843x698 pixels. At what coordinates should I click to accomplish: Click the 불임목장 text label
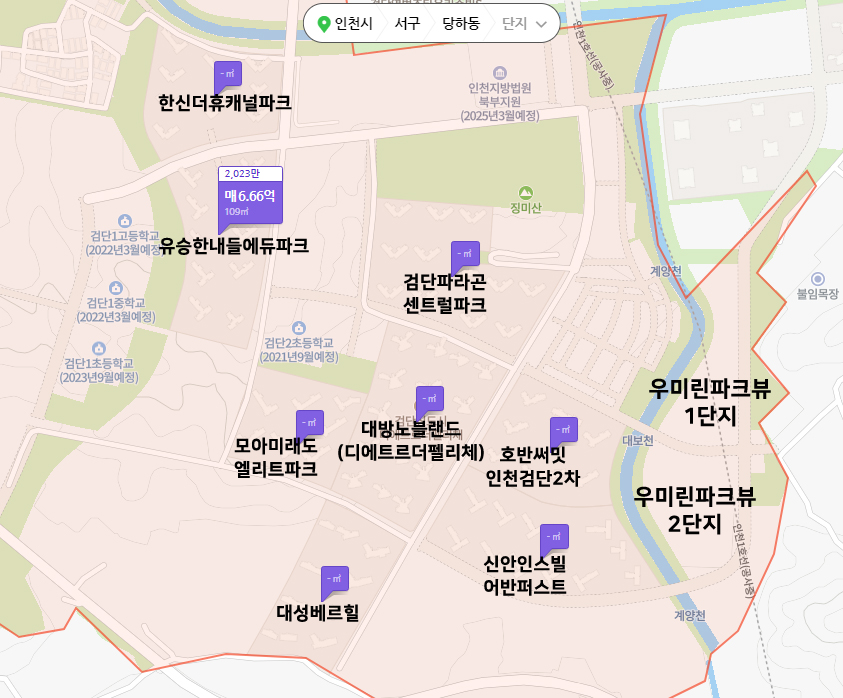(x=818, y=294)
